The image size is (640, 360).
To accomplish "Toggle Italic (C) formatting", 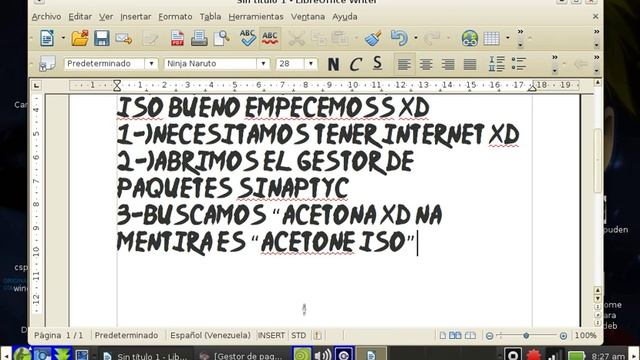I will click(x=355, y=64).
